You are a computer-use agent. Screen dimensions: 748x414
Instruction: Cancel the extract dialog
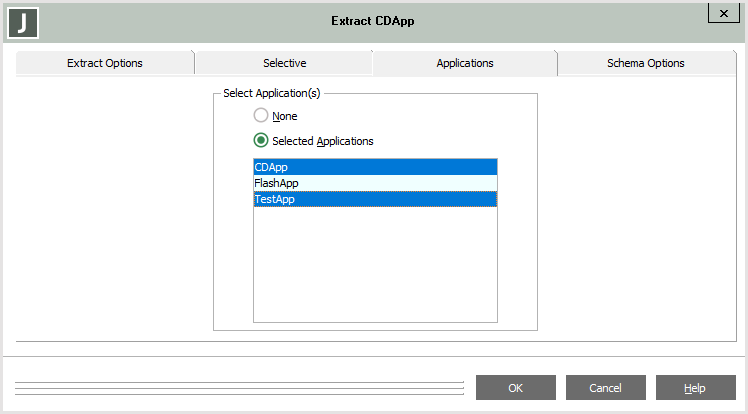pyautogui.click(x=605, y=388)
